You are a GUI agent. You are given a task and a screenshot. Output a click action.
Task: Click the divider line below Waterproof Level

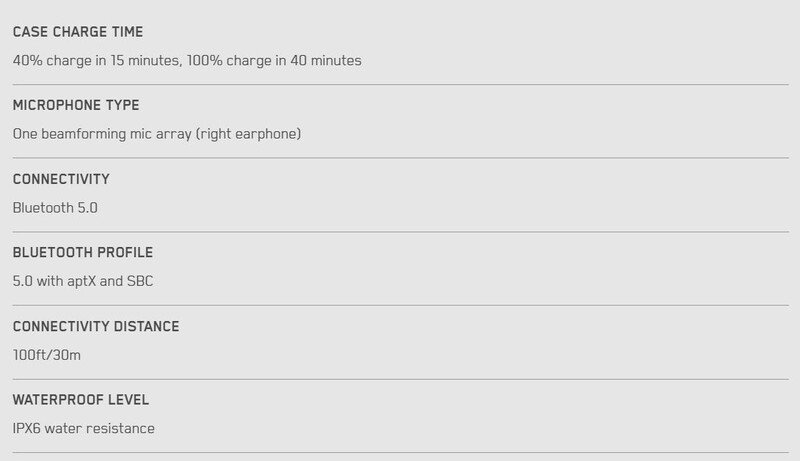pos(401,452)
